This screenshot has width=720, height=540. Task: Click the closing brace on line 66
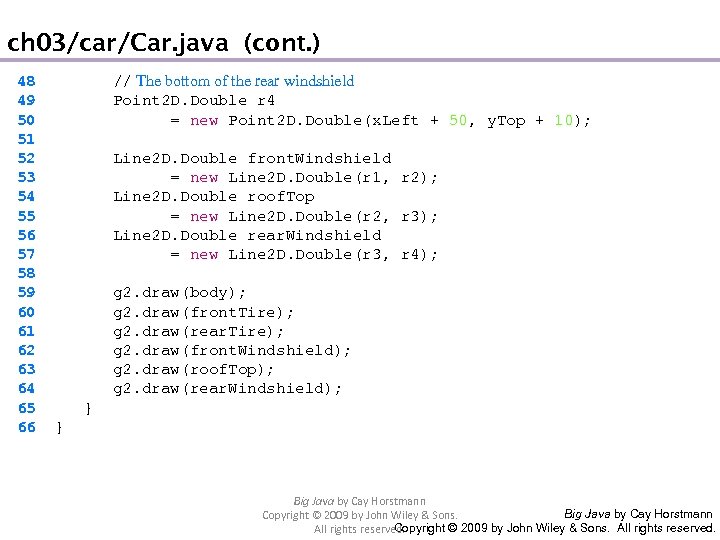point(59,428)
